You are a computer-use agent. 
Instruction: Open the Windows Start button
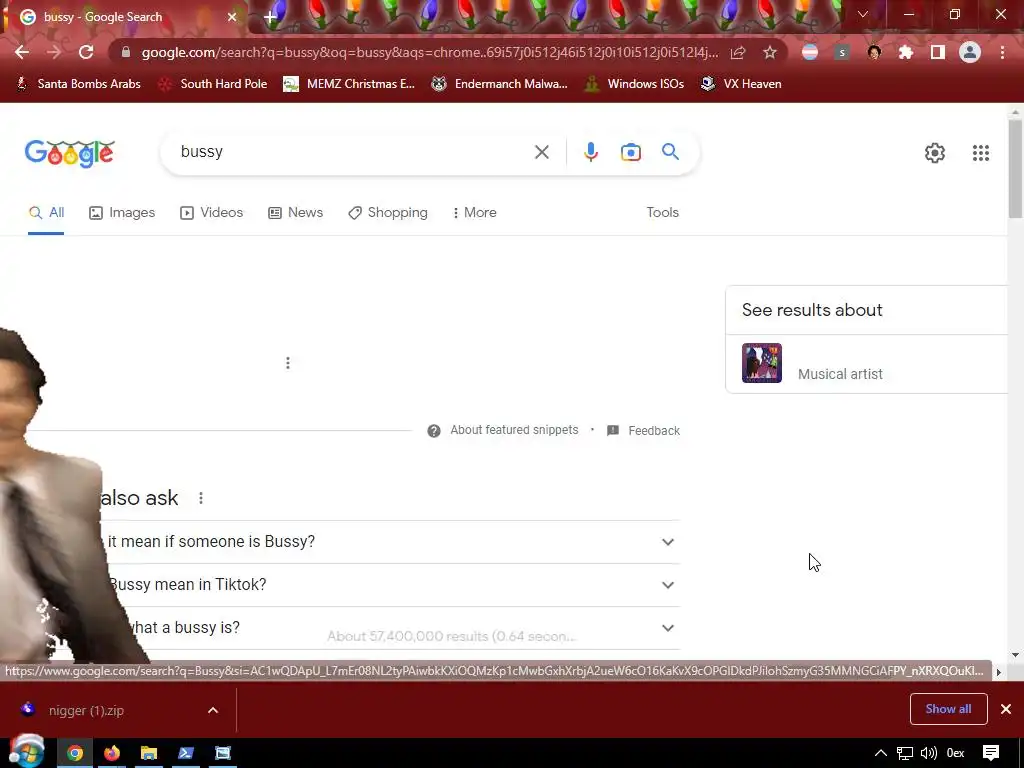click(26, 752)
